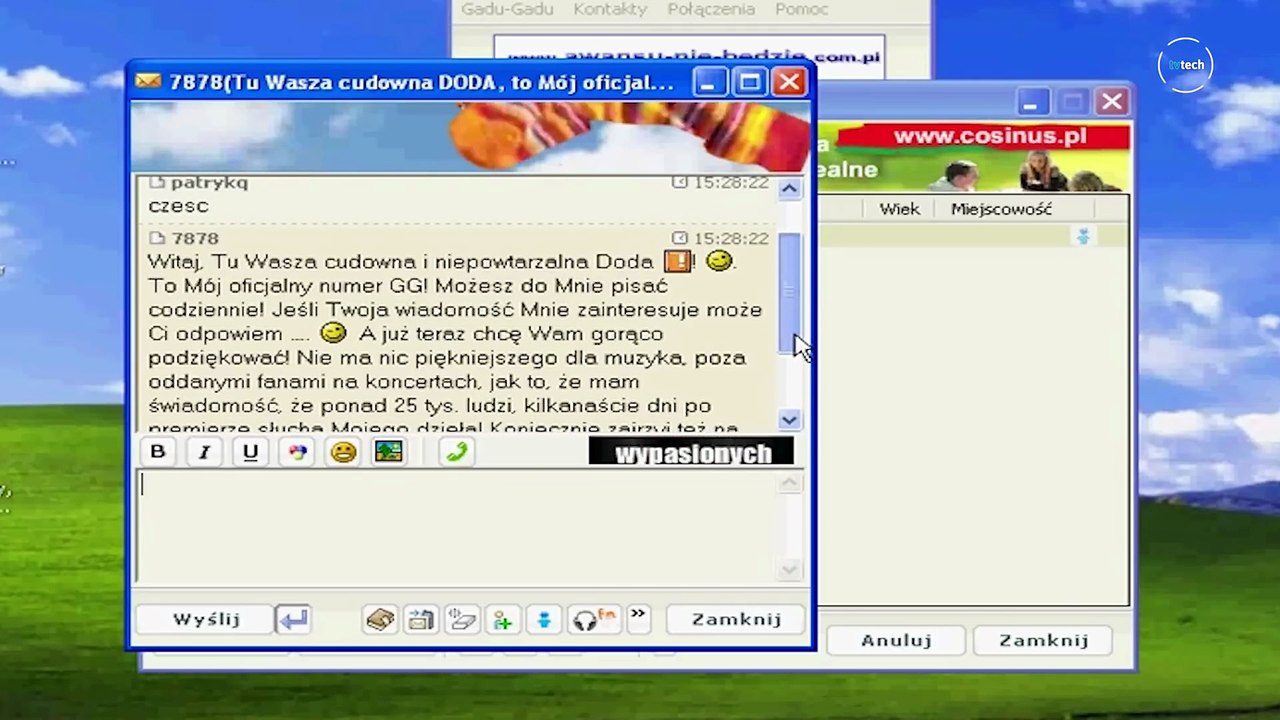Click the envelope icon in chat title bar
The width and height of the screenshot is (1280, 720).
(x=148, y=81)
